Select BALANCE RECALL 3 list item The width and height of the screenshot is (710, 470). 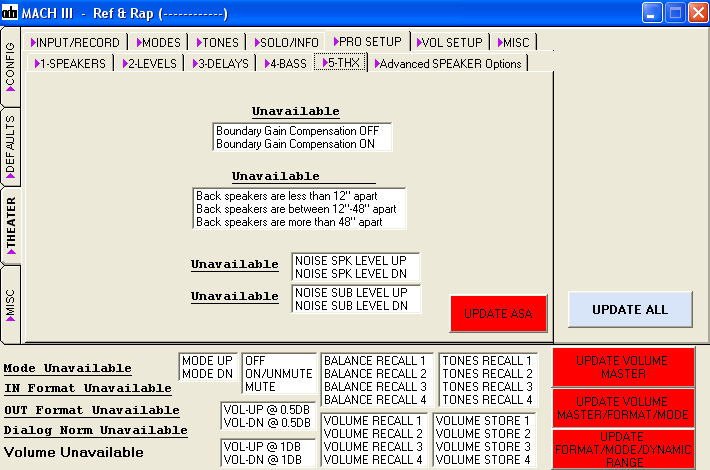[x=375, y=386]
